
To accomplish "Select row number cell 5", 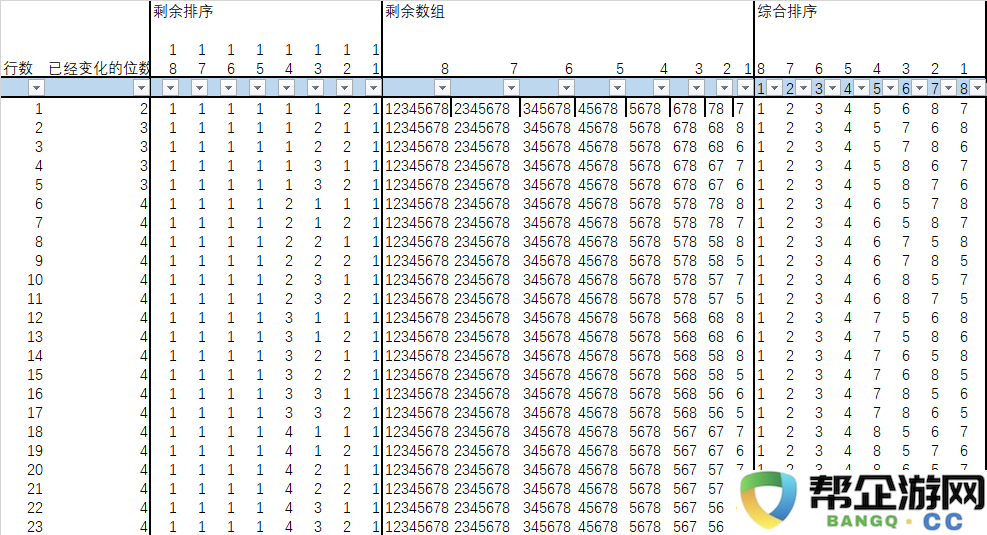I will [x=38, y=185].
